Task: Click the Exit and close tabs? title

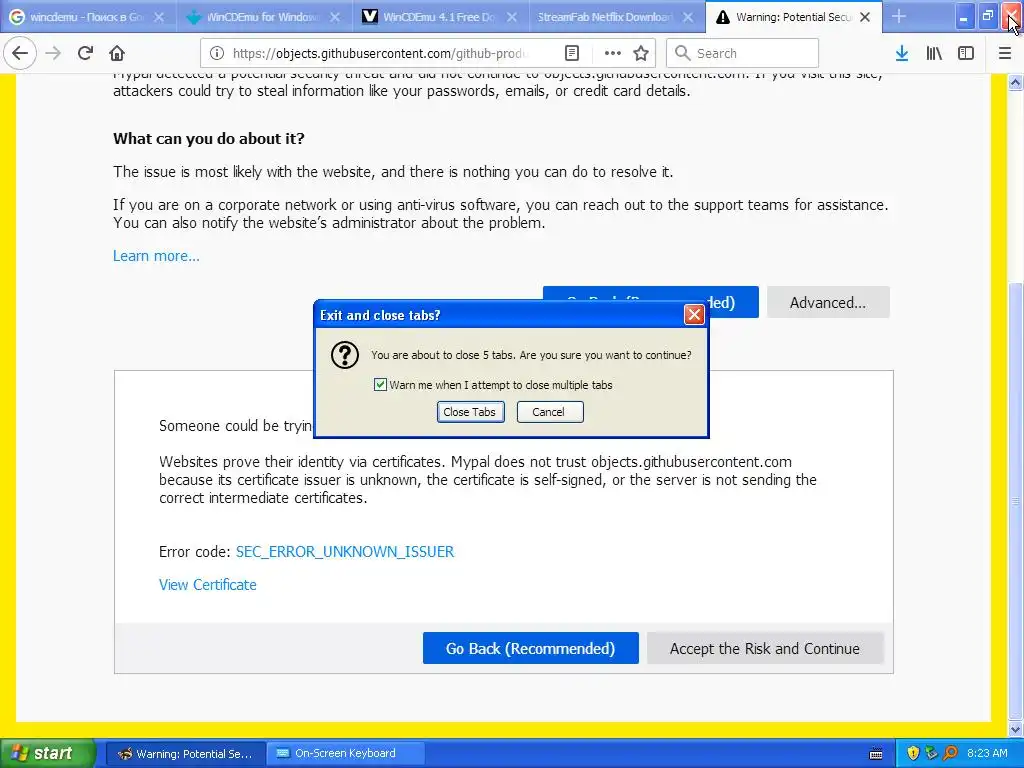Action: coord(380,315)
